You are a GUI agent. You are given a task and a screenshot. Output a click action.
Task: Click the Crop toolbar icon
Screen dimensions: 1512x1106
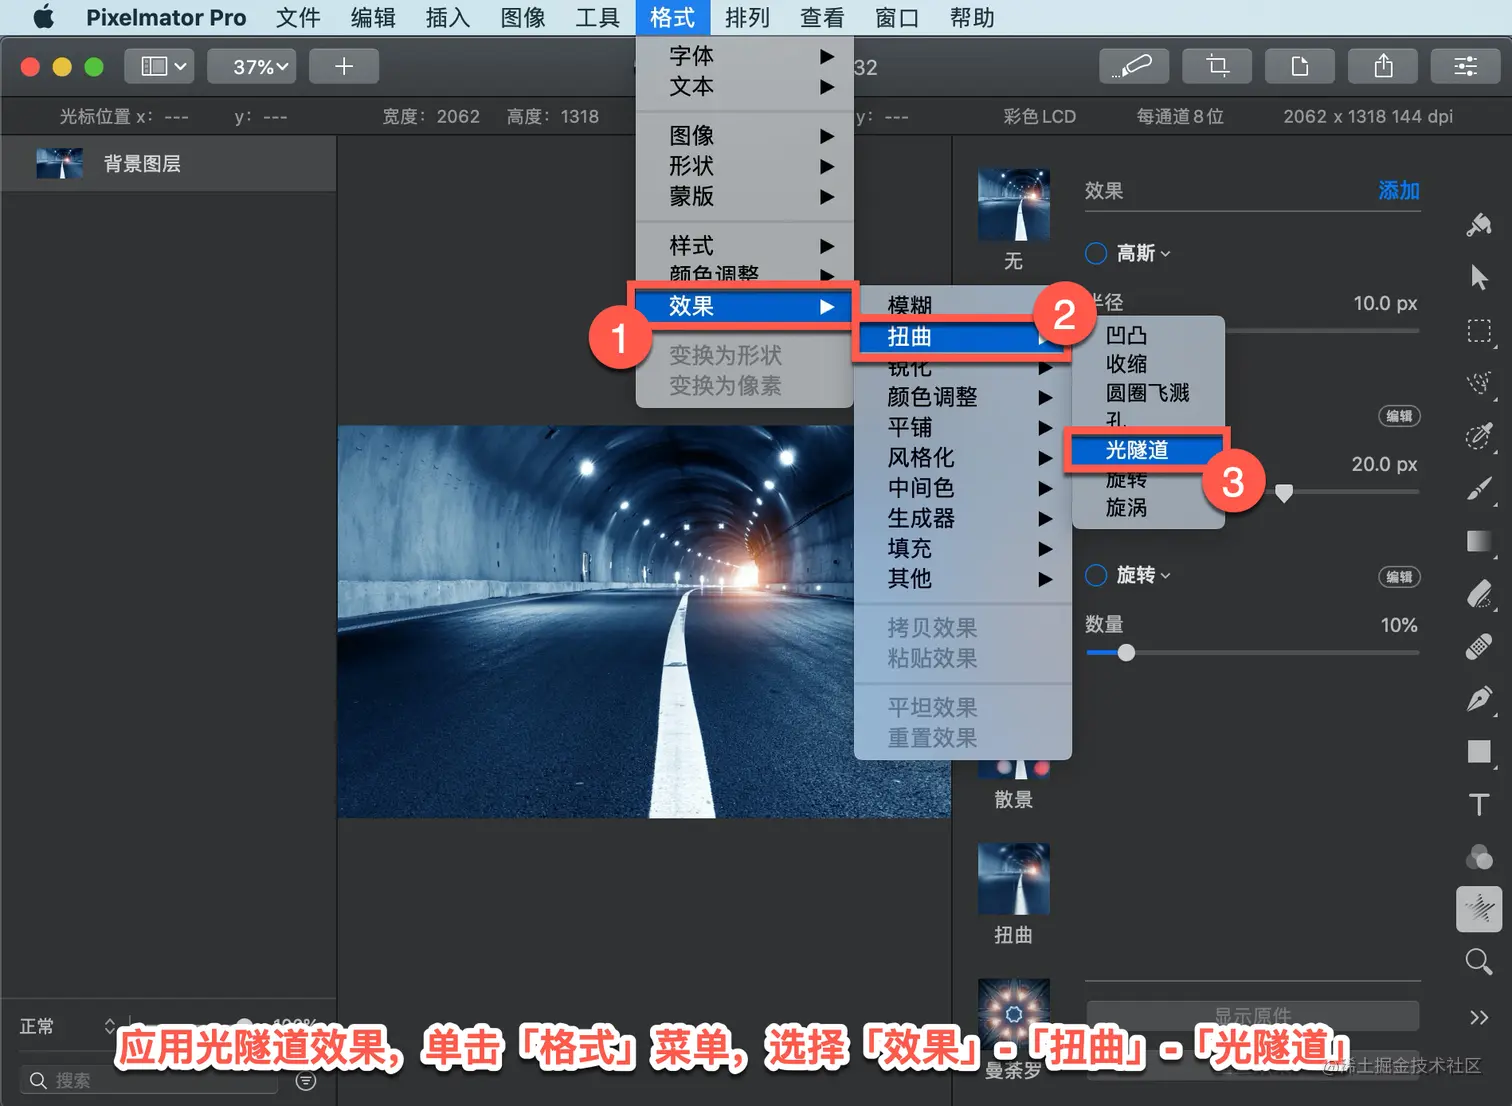[1216, 66]
